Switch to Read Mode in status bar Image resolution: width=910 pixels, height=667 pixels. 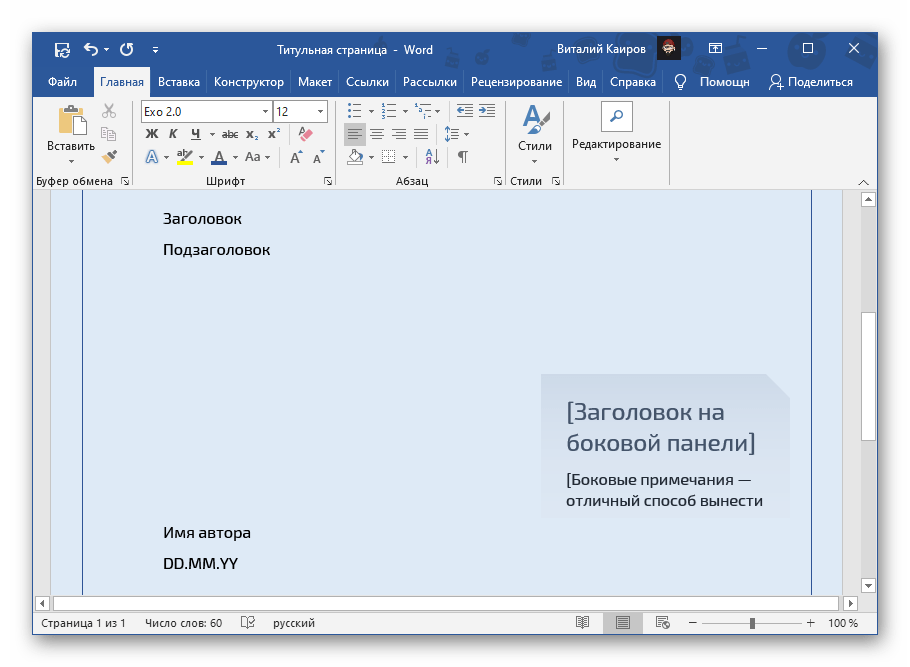click(582, 623)
